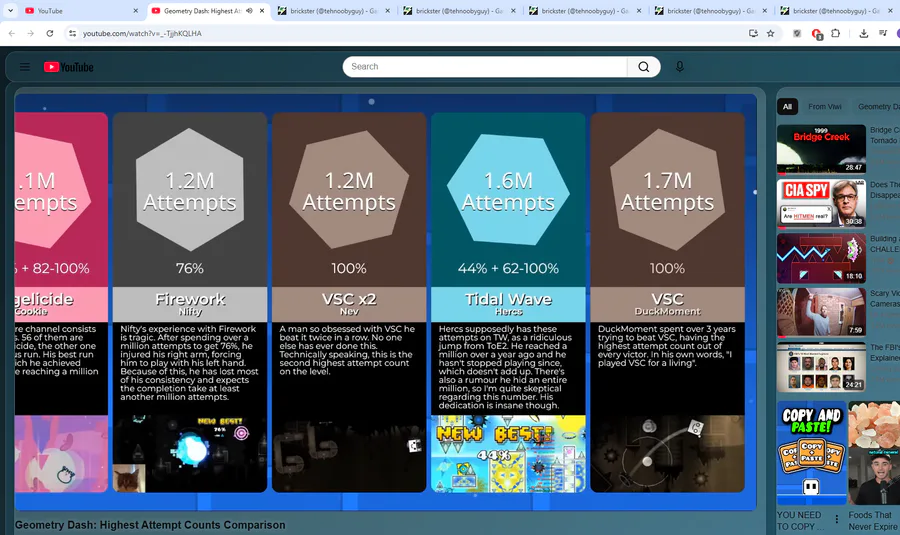The height and width of the screenshot is (535, 900).
Task: Bookmark this page with the star icon
Action: click(771, 33)
